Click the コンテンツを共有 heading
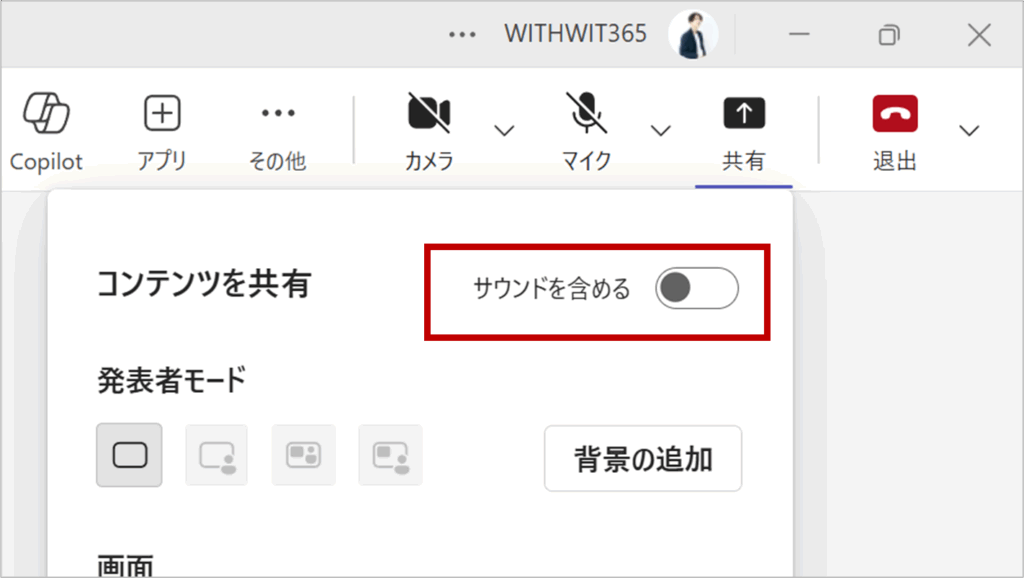Image resolution: width=1024 pixels, height=578 pixels. point(204,284)
